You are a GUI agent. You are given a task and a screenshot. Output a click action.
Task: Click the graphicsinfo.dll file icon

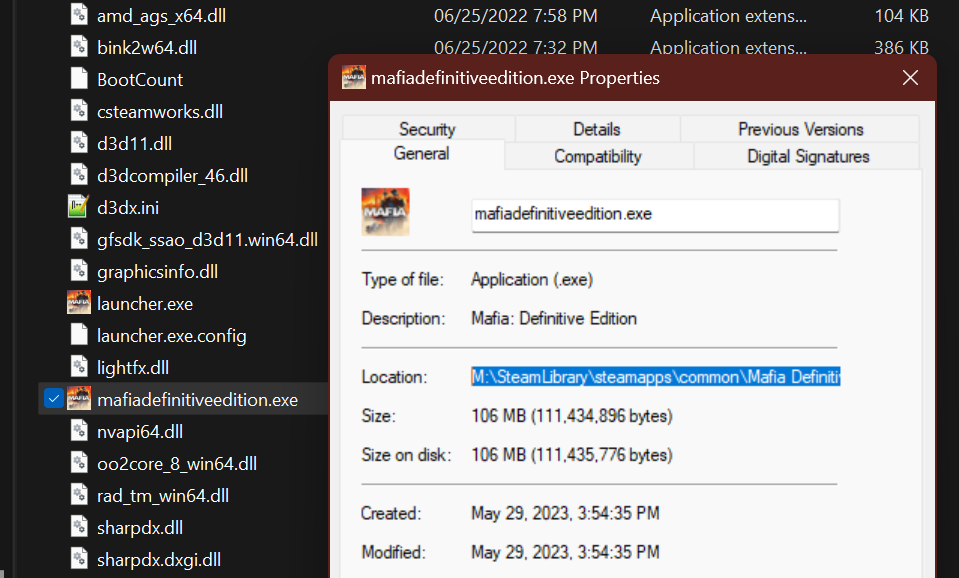79,271
